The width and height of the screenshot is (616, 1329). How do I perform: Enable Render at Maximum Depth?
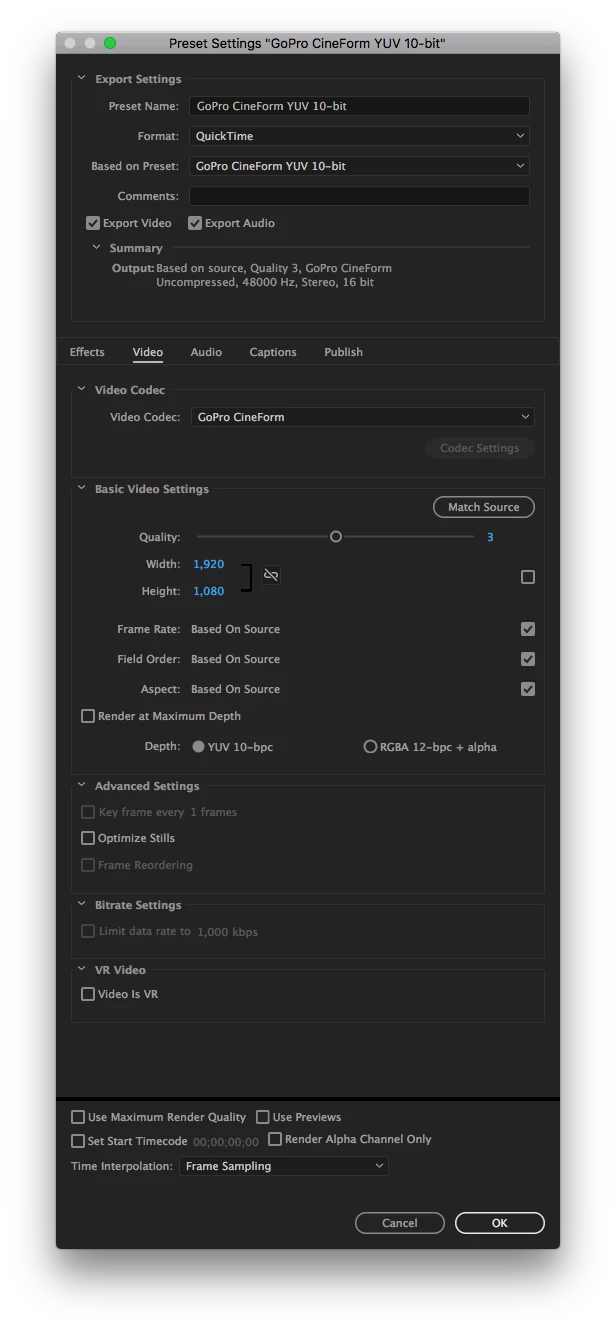click(x=88, y=716)
